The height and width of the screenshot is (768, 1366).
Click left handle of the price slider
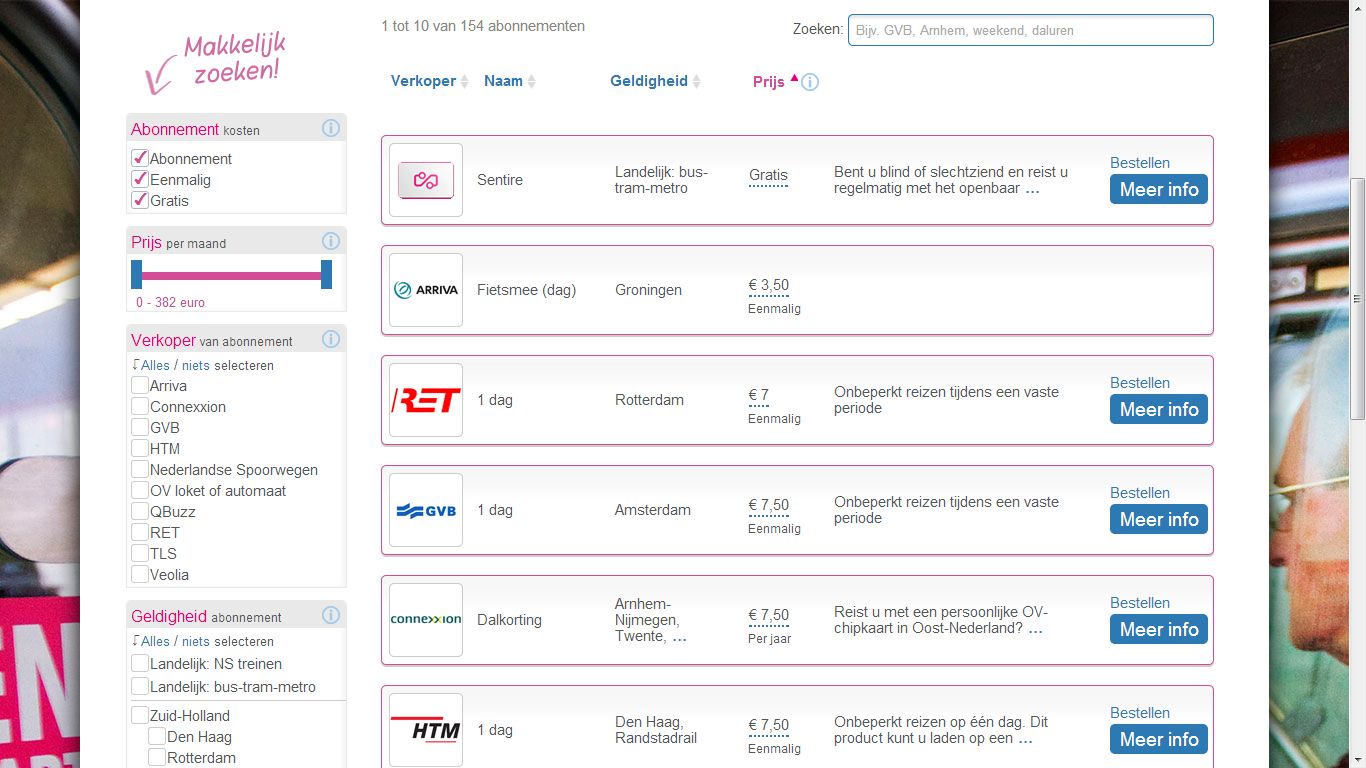137,274
